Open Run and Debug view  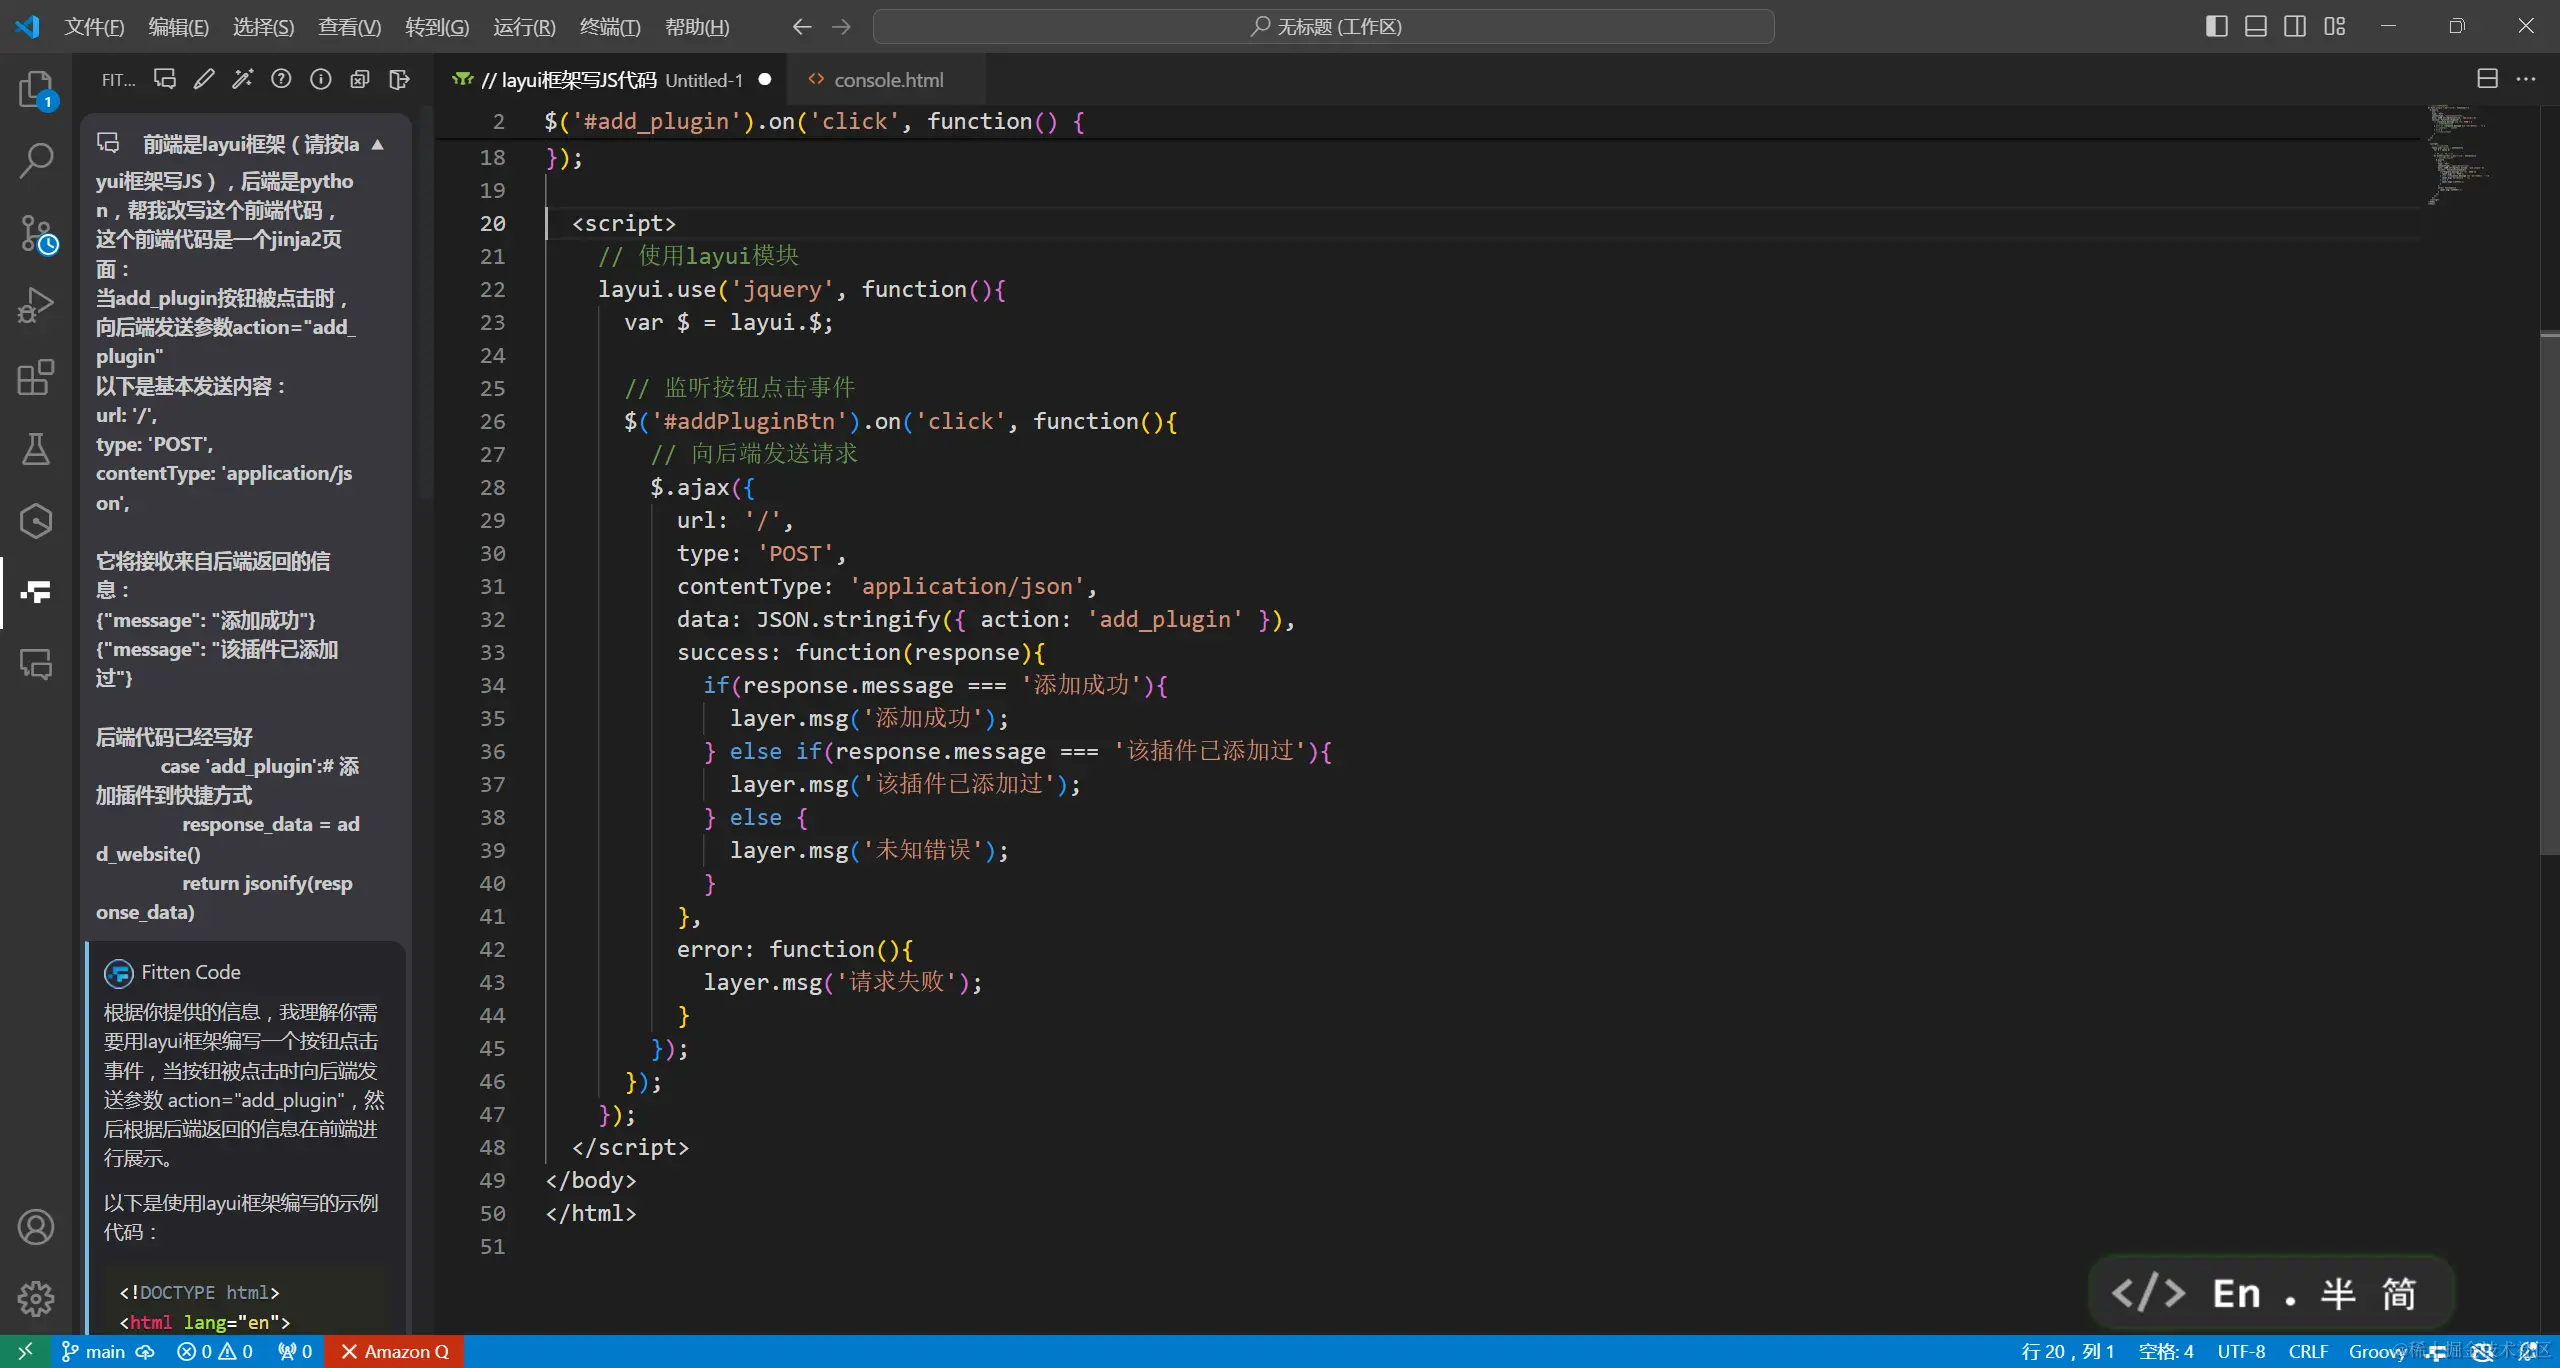click(x=36, y=305)
